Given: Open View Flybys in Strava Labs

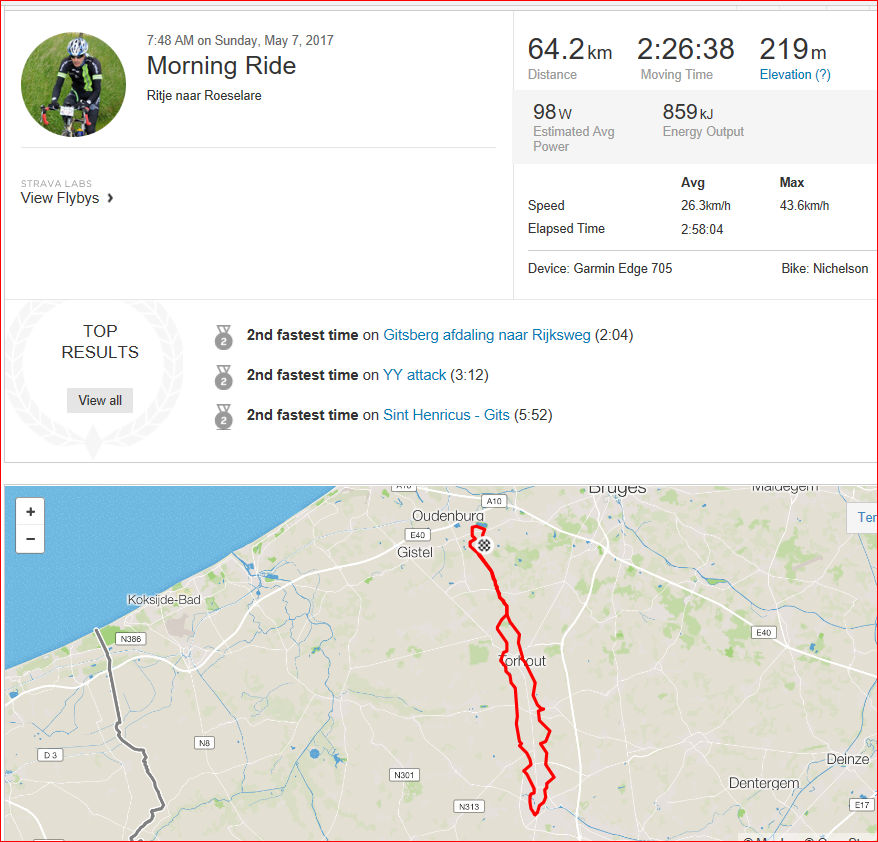Looking at the screenshot, I should (x=60, y=198).
